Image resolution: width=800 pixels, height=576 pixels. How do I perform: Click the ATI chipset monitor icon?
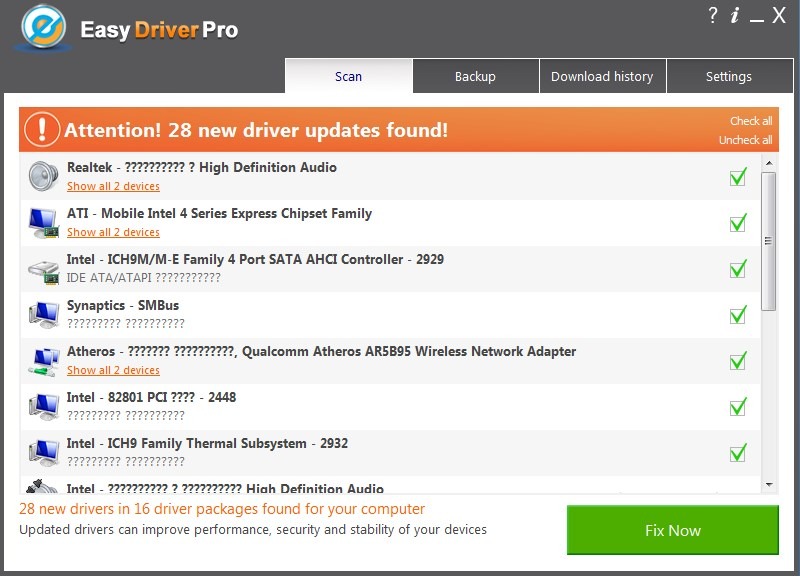tap(43, 223)
